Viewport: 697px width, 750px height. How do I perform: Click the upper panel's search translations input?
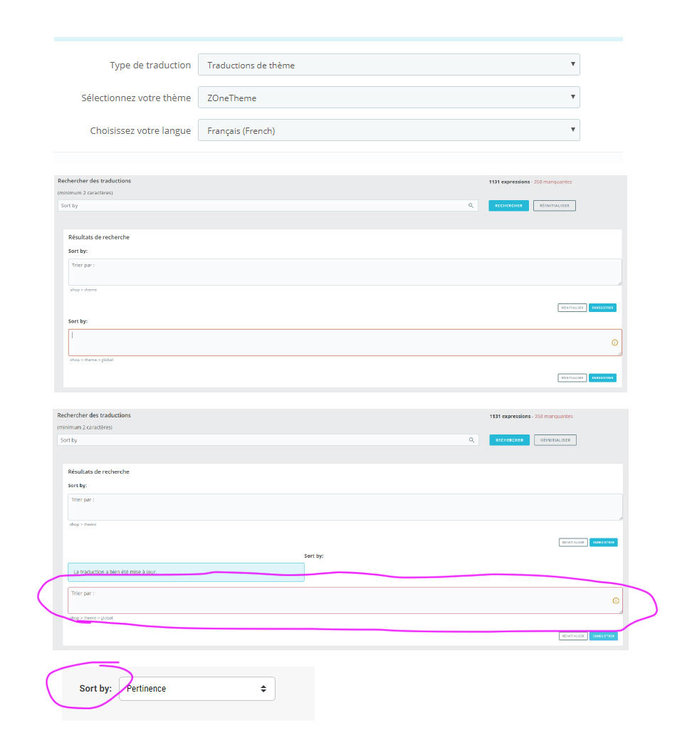268,206
